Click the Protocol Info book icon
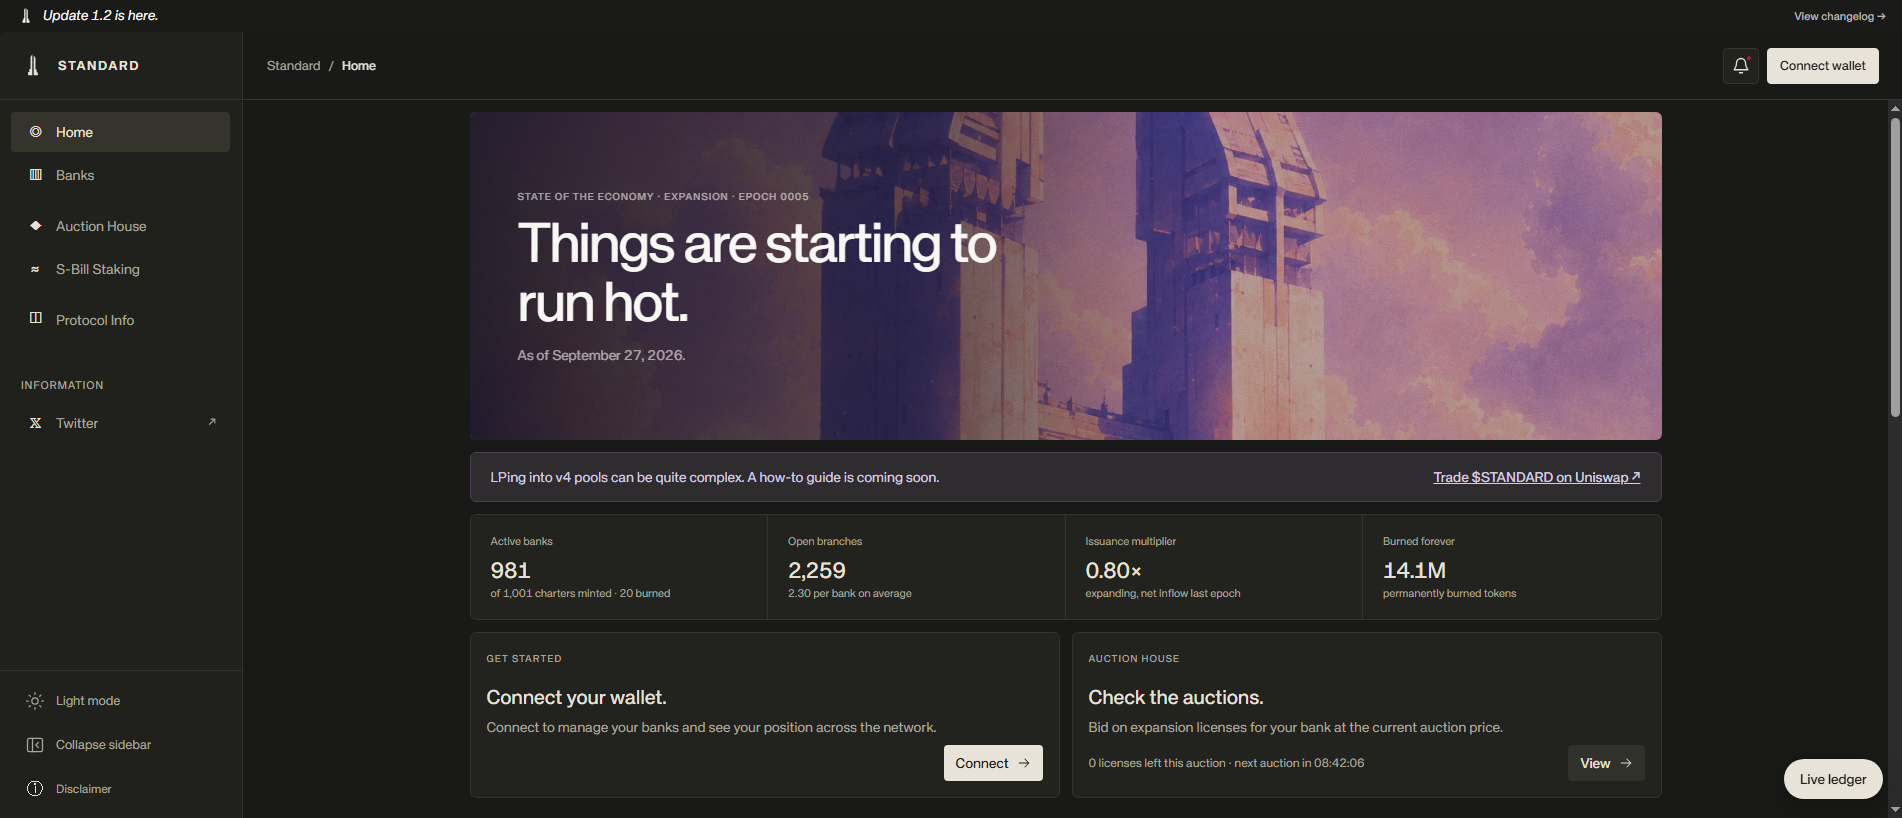The height and width of the screenshot is (818, 1902). [36, 319]
